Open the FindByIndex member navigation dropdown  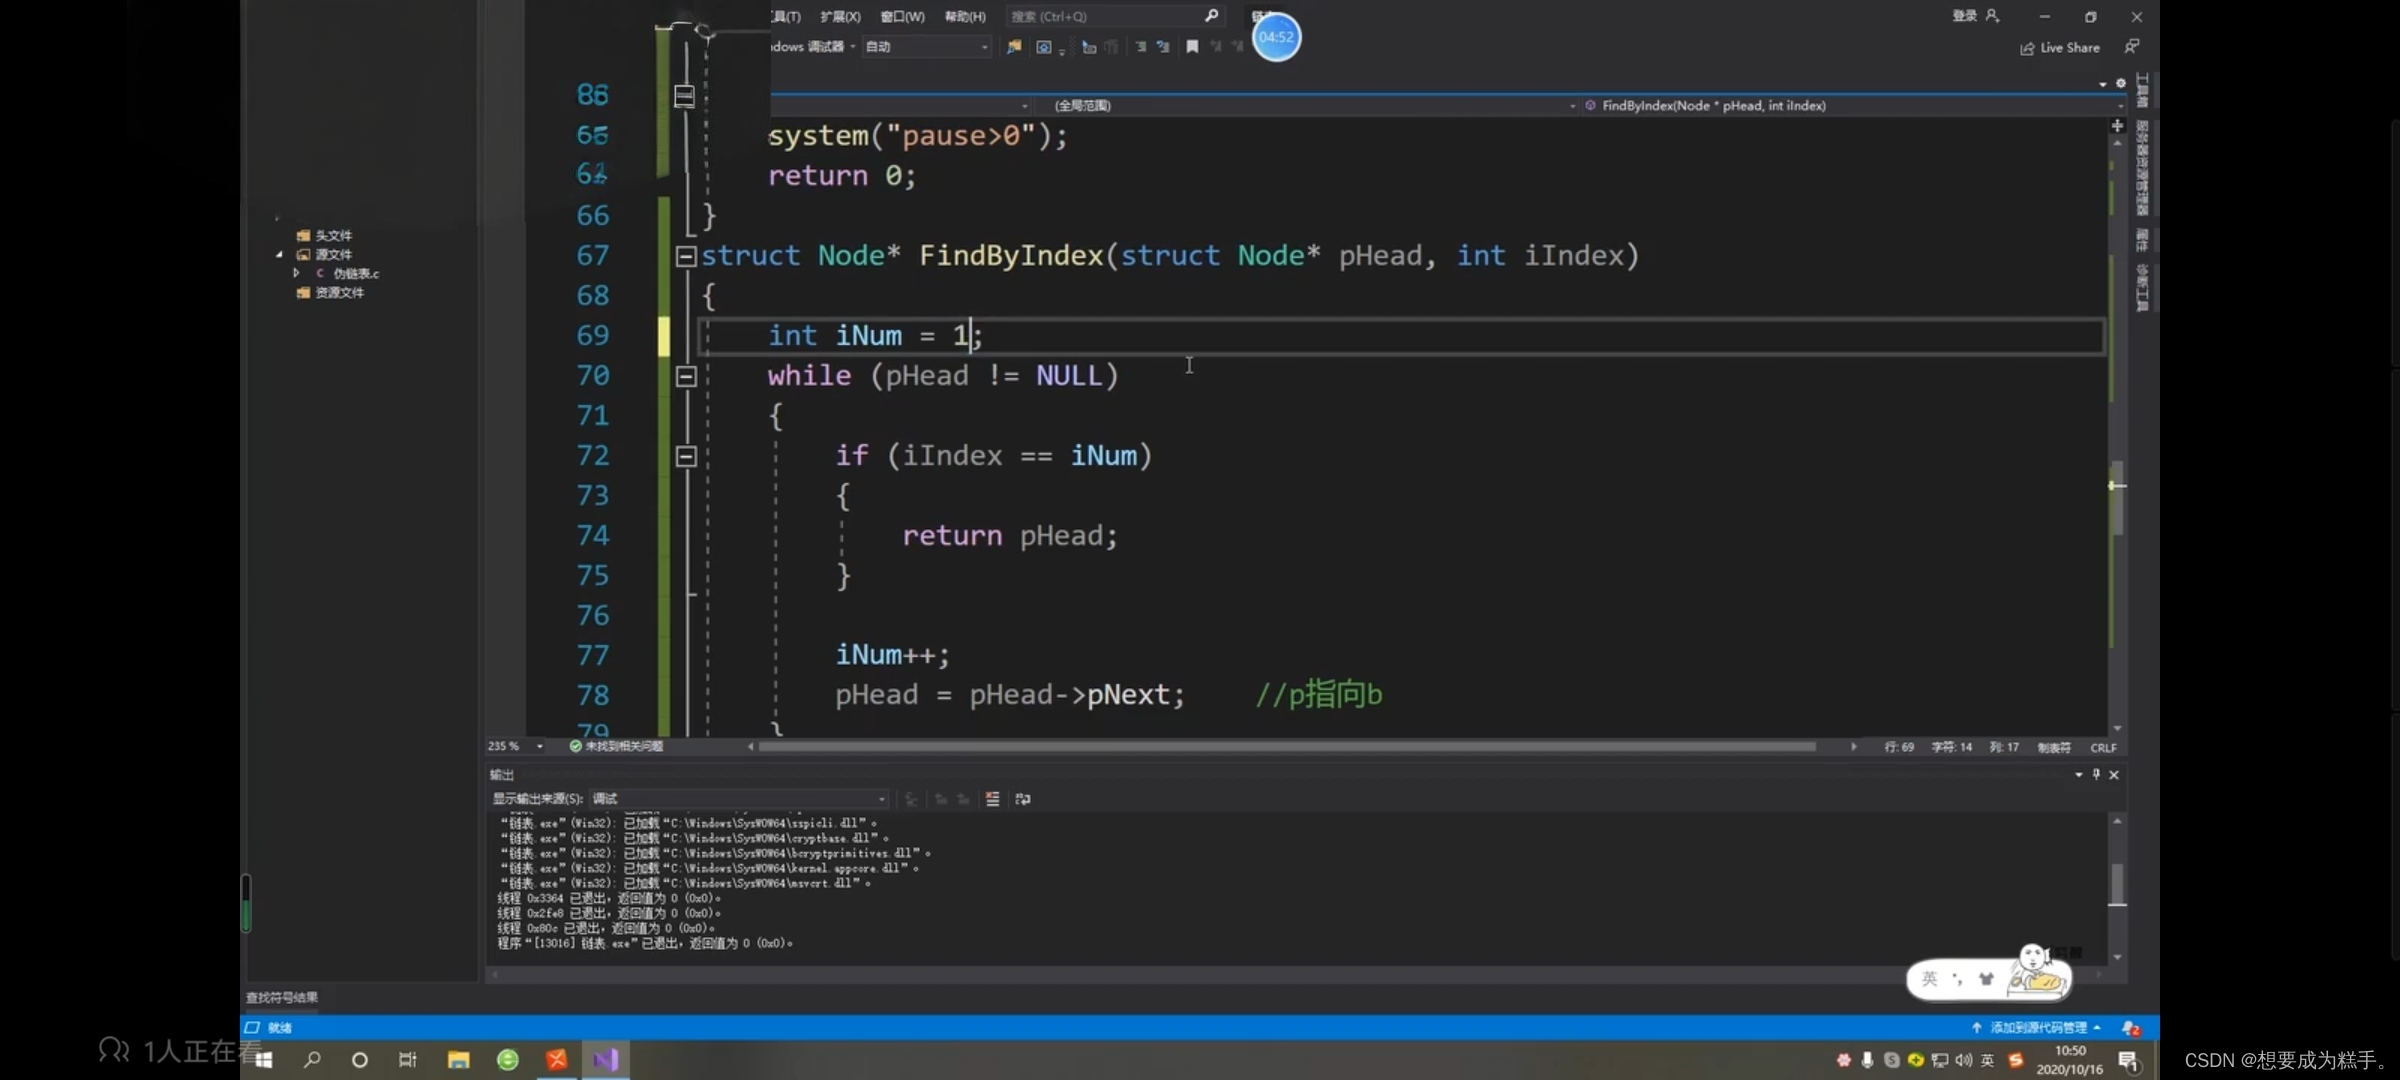pos(1852,106)
